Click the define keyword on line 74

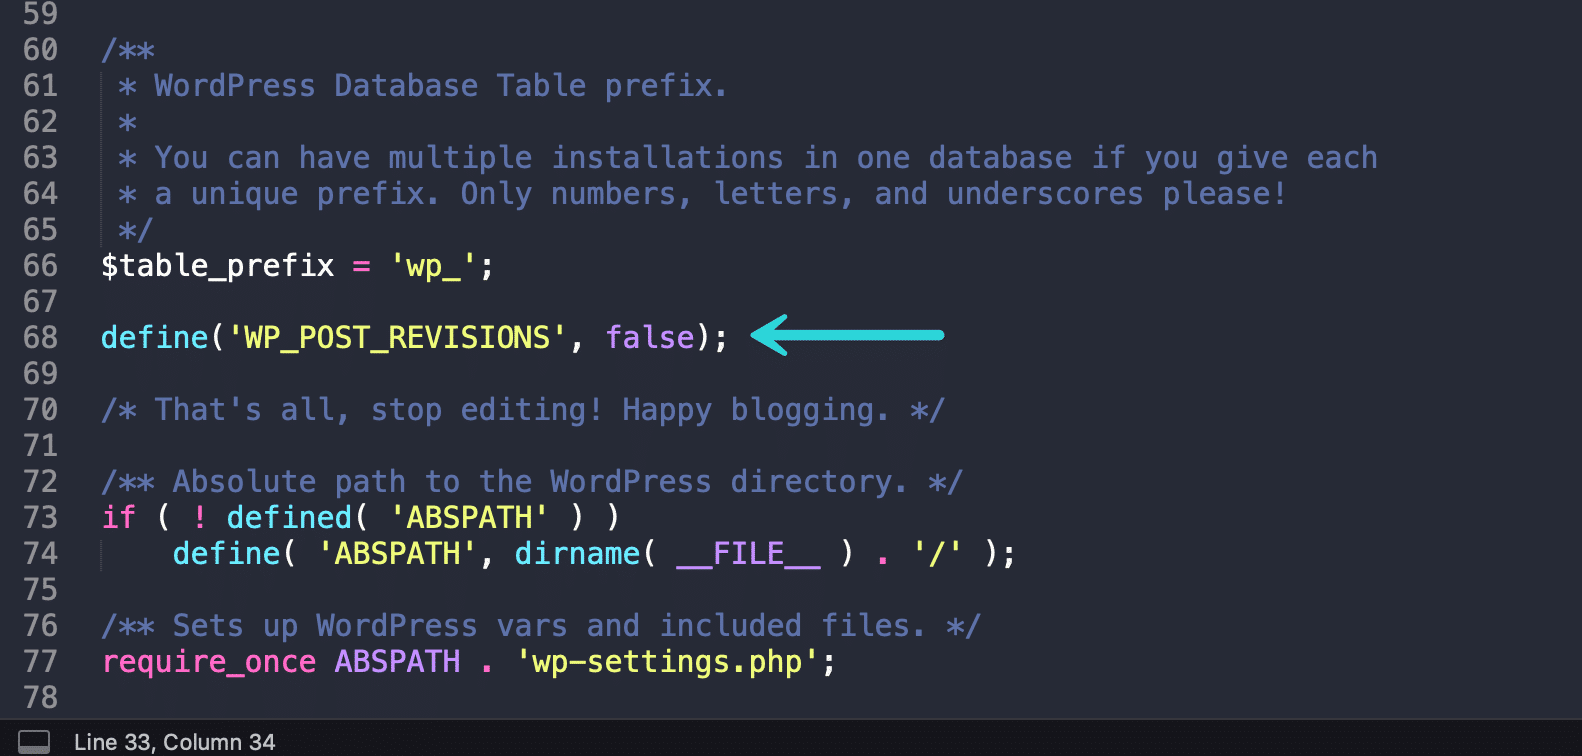(226, 554)
